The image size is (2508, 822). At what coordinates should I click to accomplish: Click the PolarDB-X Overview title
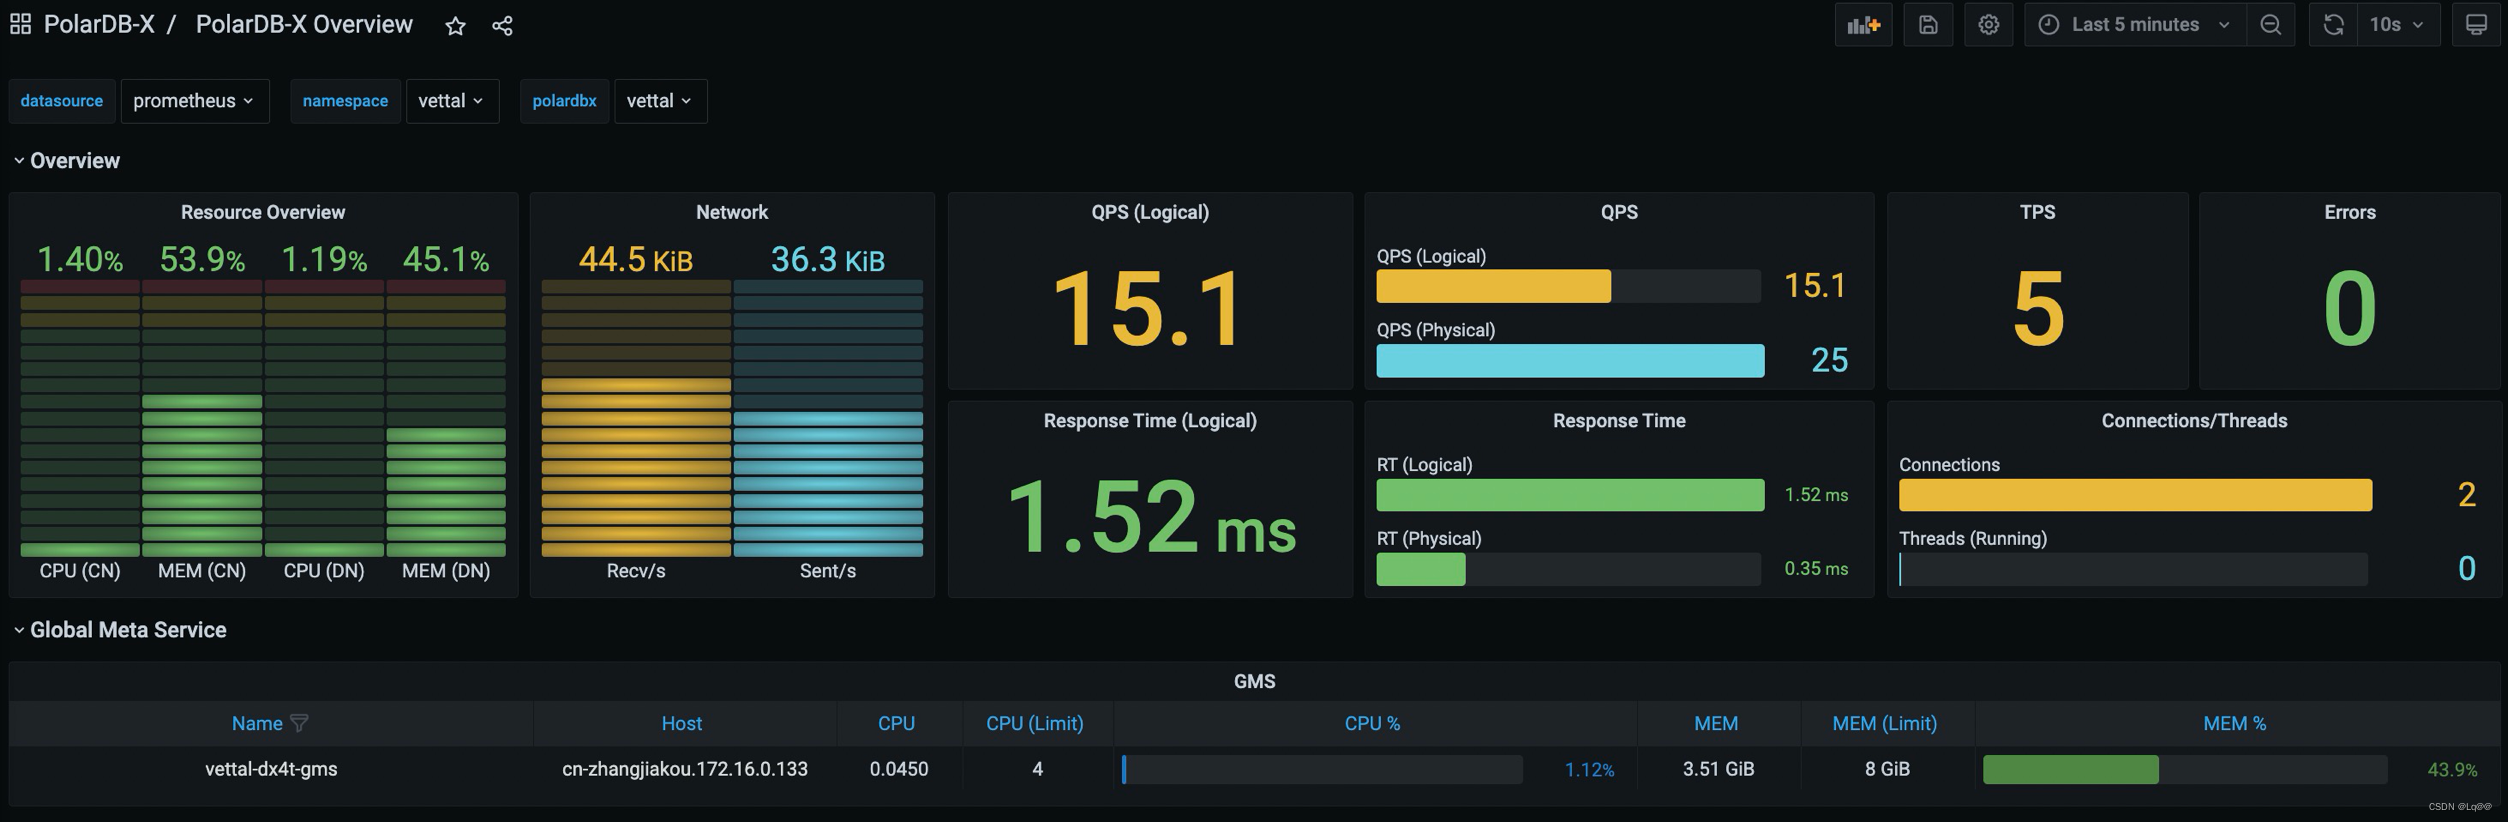tap(304, 25)
